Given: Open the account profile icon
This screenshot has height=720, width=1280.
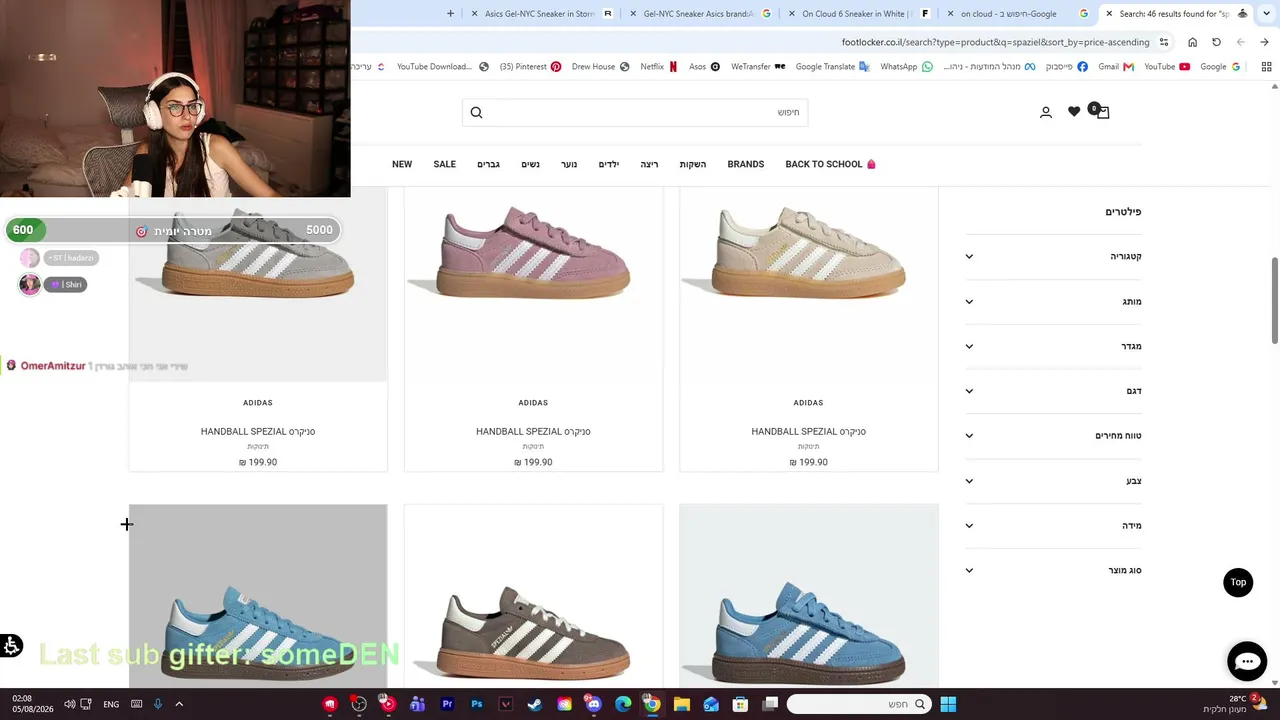Looking at the screenshot, I should 1046,112.
